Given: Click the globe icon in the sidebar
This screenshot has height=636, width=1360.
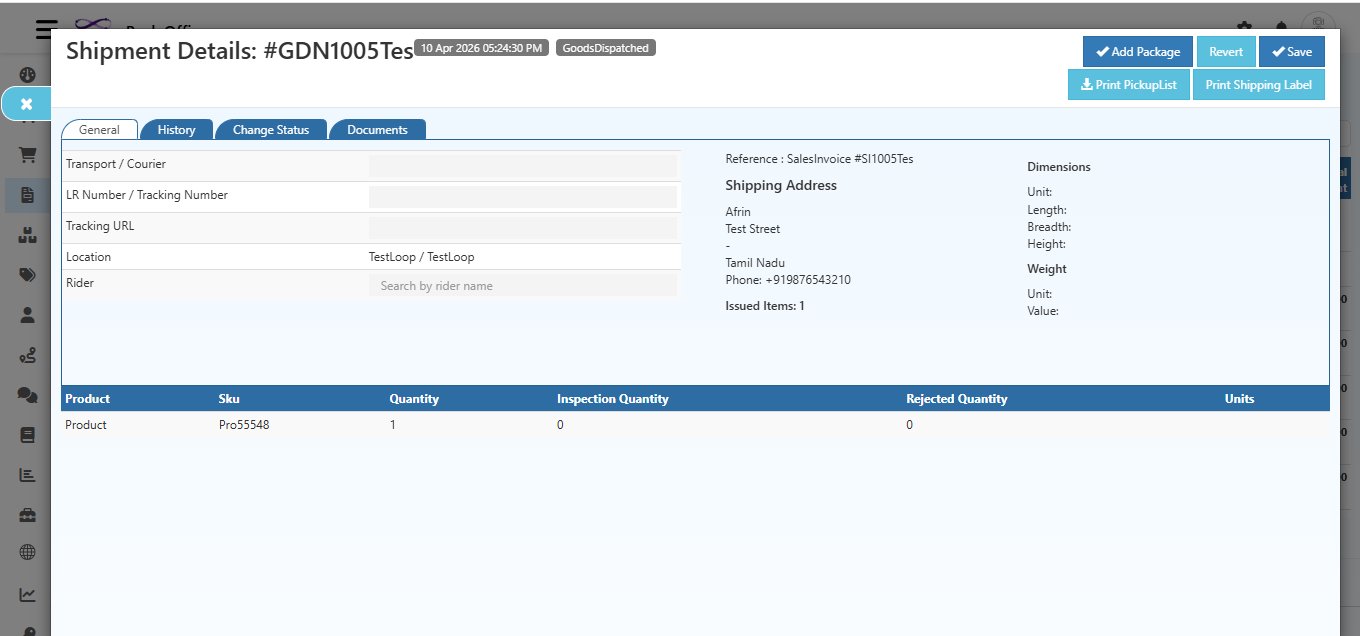Looking at the screenshot, I should (x=27, y=552).
